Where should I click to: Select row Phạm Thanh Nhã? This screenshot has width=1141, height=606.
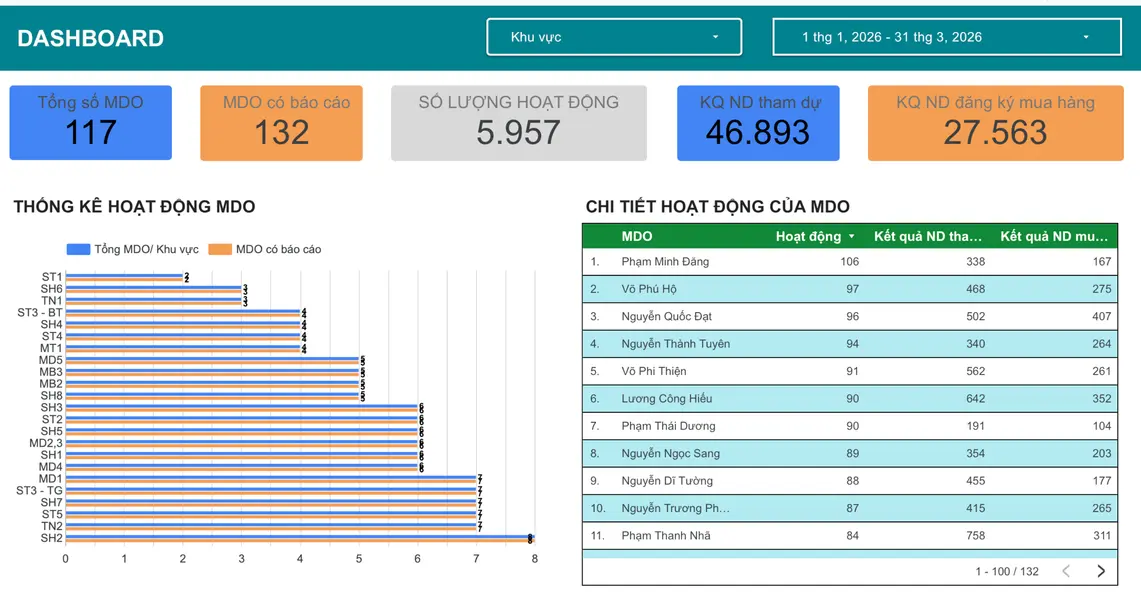[850, 535]
